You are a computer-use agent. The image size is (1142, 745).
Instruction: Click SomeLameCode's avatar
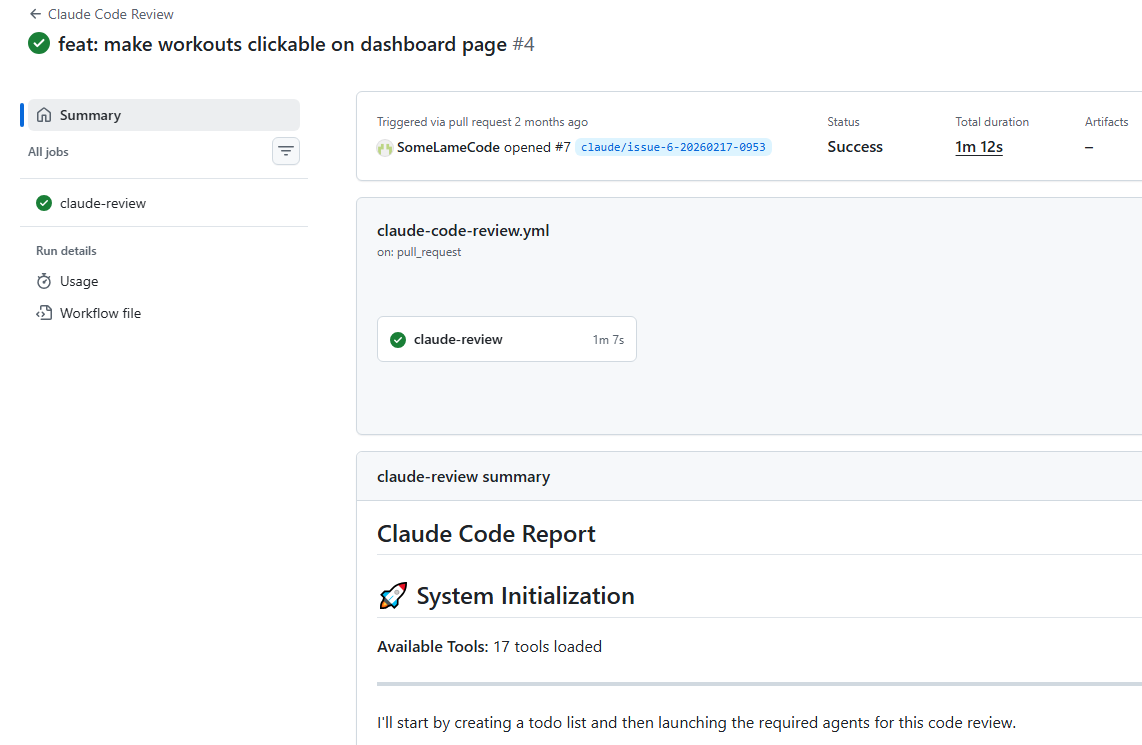(x=385, y=147)
